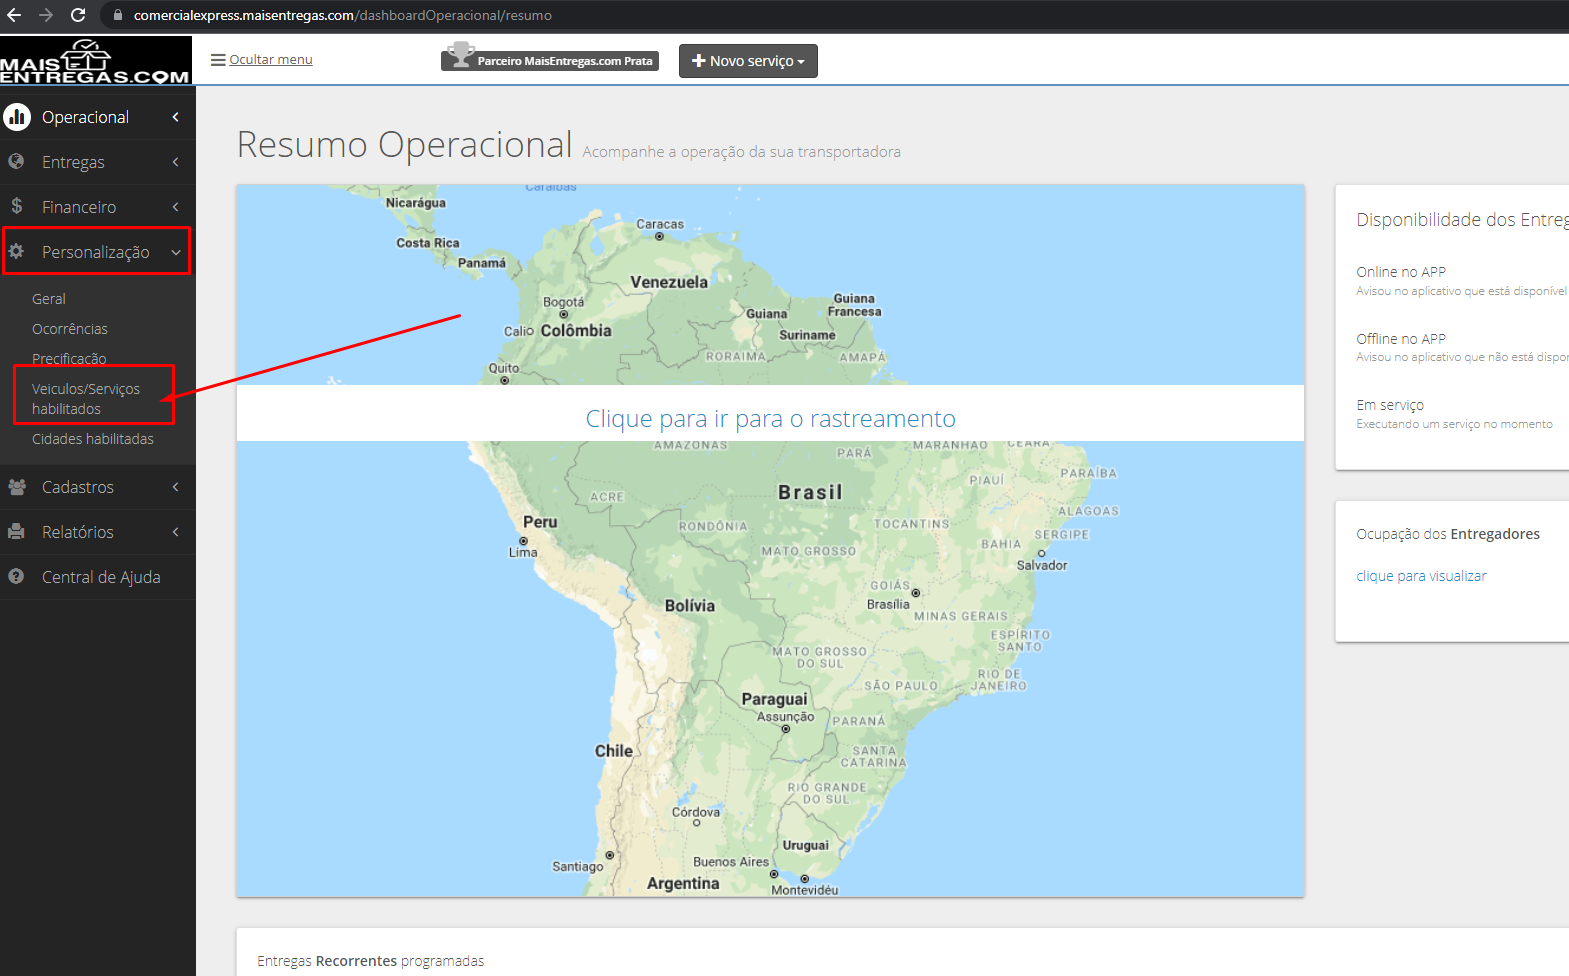Open the Central de Ajuda menu
1569x976 pixels.
pos(98,577)
